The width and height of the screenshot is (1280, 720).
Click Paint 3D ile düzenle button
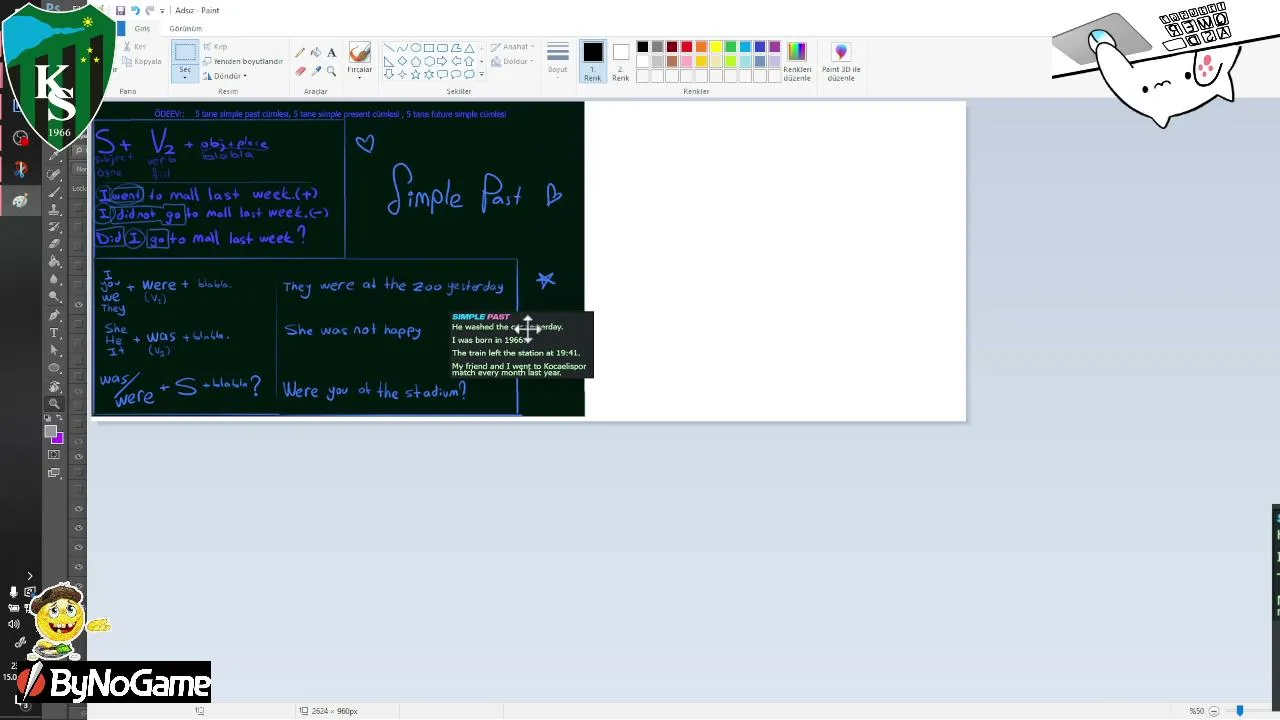coord(841,62)
